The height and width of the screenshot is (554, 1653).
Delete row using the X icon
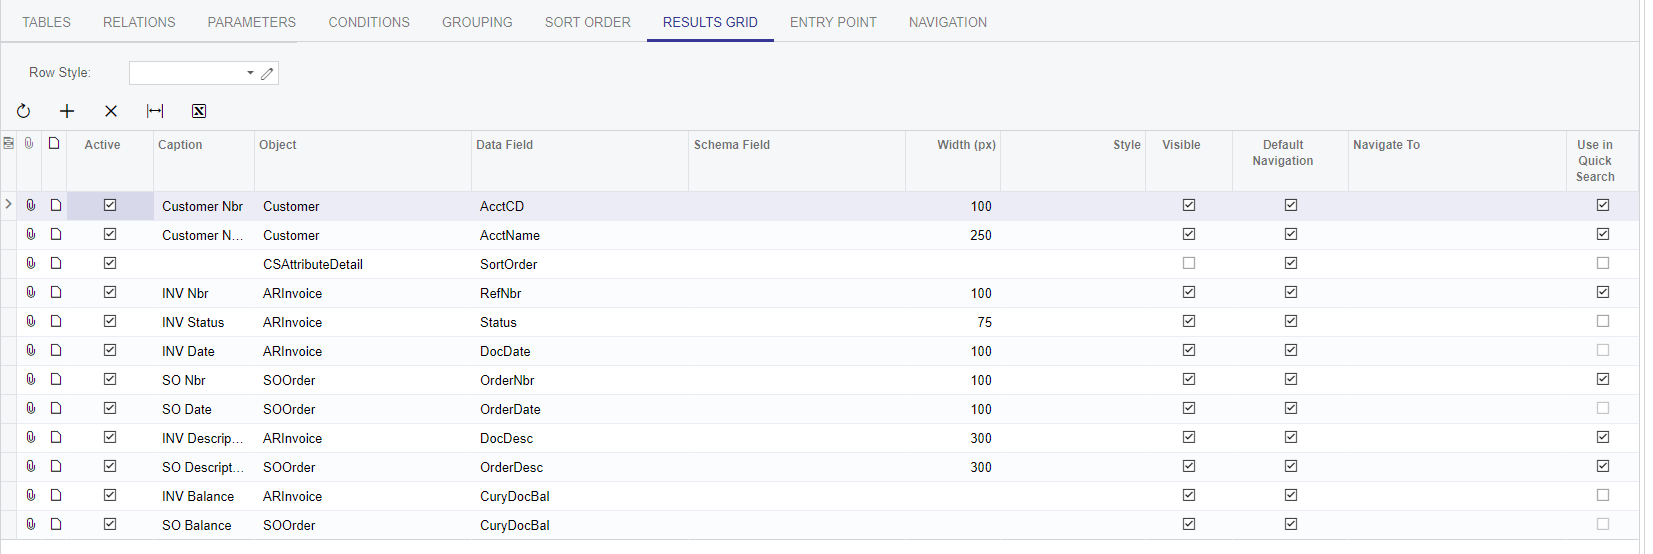click(x=111, y=111)
